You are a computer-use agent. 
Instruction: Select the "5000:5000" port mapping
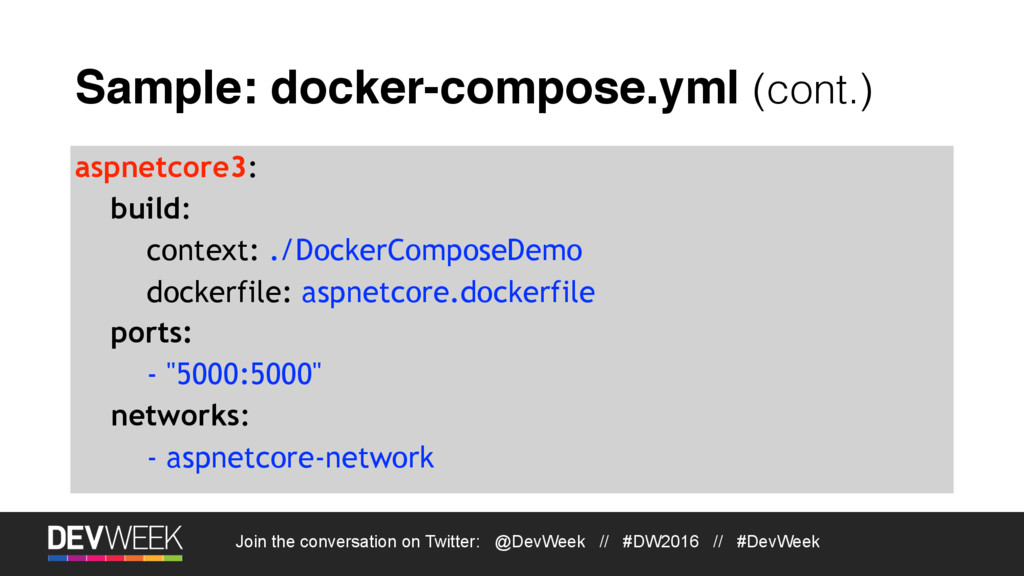[x=244, y=374]
